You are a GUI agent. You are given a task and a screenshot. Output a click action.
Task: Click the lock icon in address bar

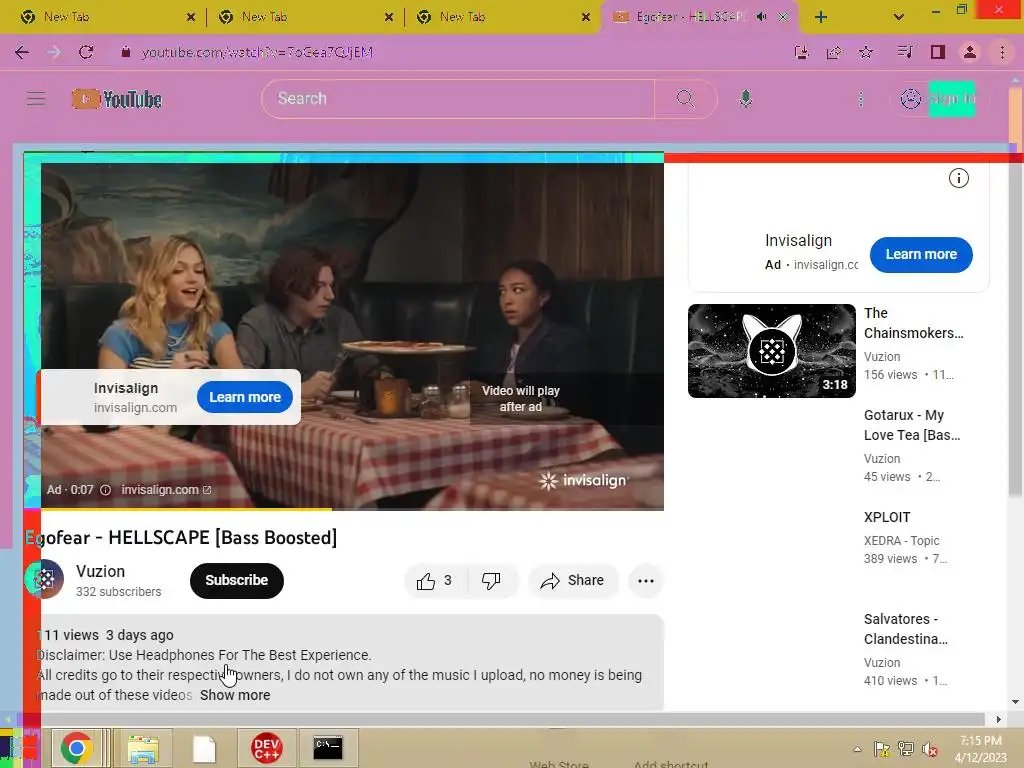point(126,52)
